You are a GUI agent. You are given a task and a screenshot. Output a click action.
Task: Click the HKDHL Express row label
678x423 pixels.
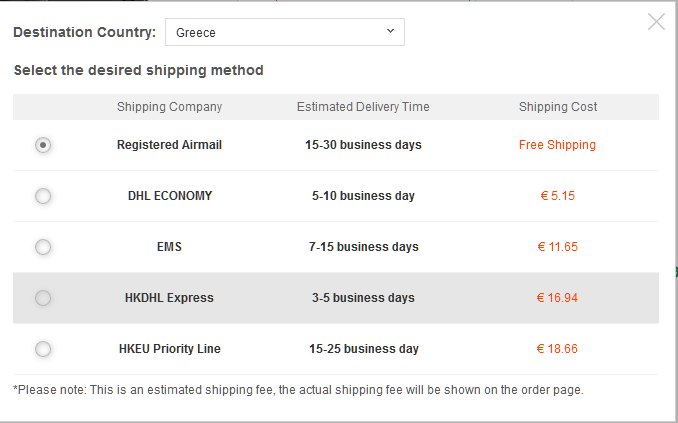point(169,298)
